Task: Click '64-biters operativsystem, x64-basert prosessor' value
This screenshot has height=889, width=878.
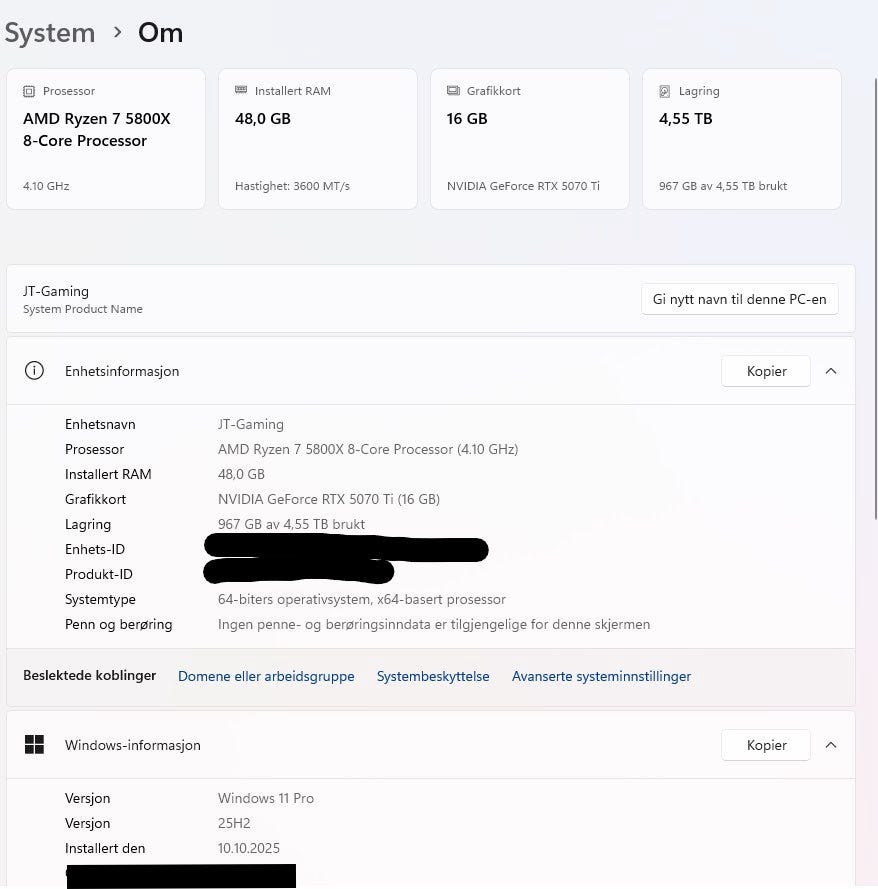Action: 362,599
